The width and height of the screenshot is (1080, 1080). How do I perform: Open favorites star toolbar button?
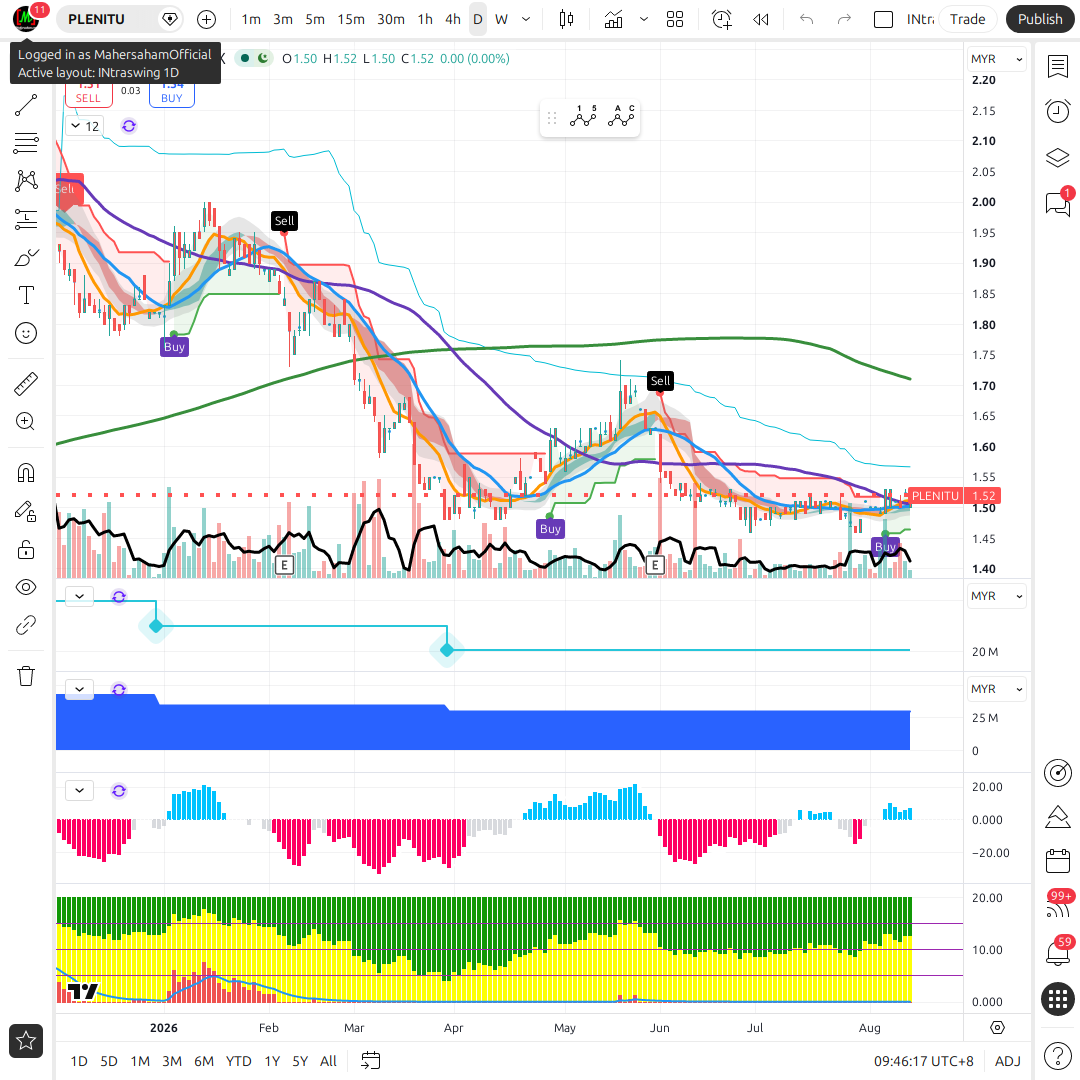(x=25, y=1041)
